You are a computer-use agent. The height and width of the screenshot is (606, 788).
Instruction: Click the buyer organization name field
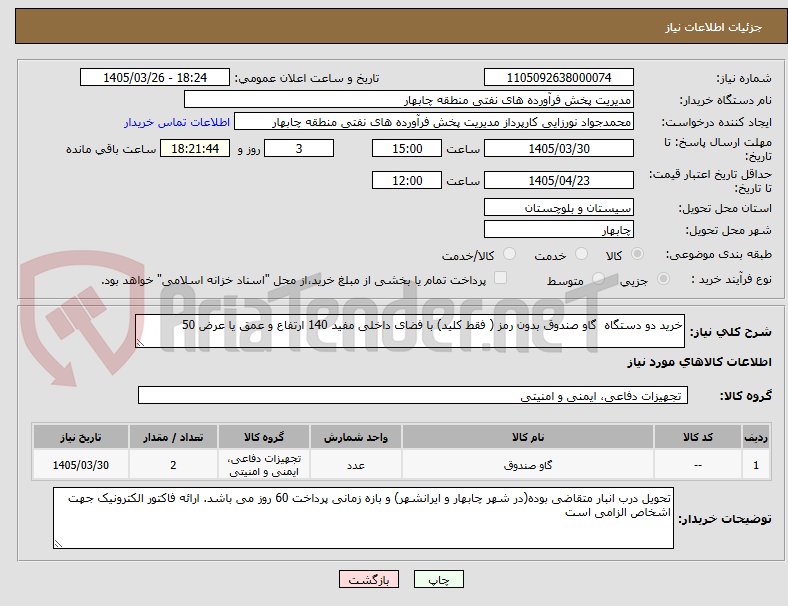(409, 99)
